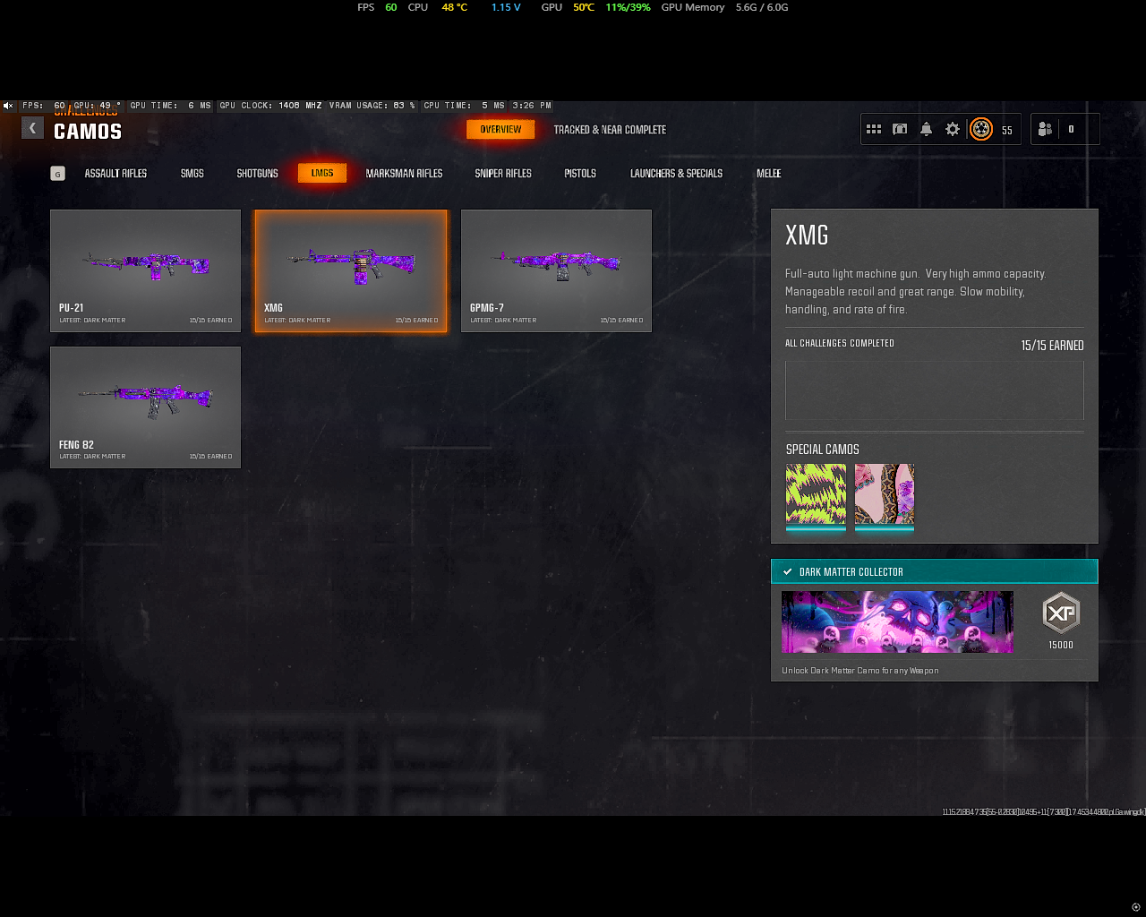The image size is (1146, 917).
Task: Open the GPMG-7 weapon card
Action: (556, 270)
